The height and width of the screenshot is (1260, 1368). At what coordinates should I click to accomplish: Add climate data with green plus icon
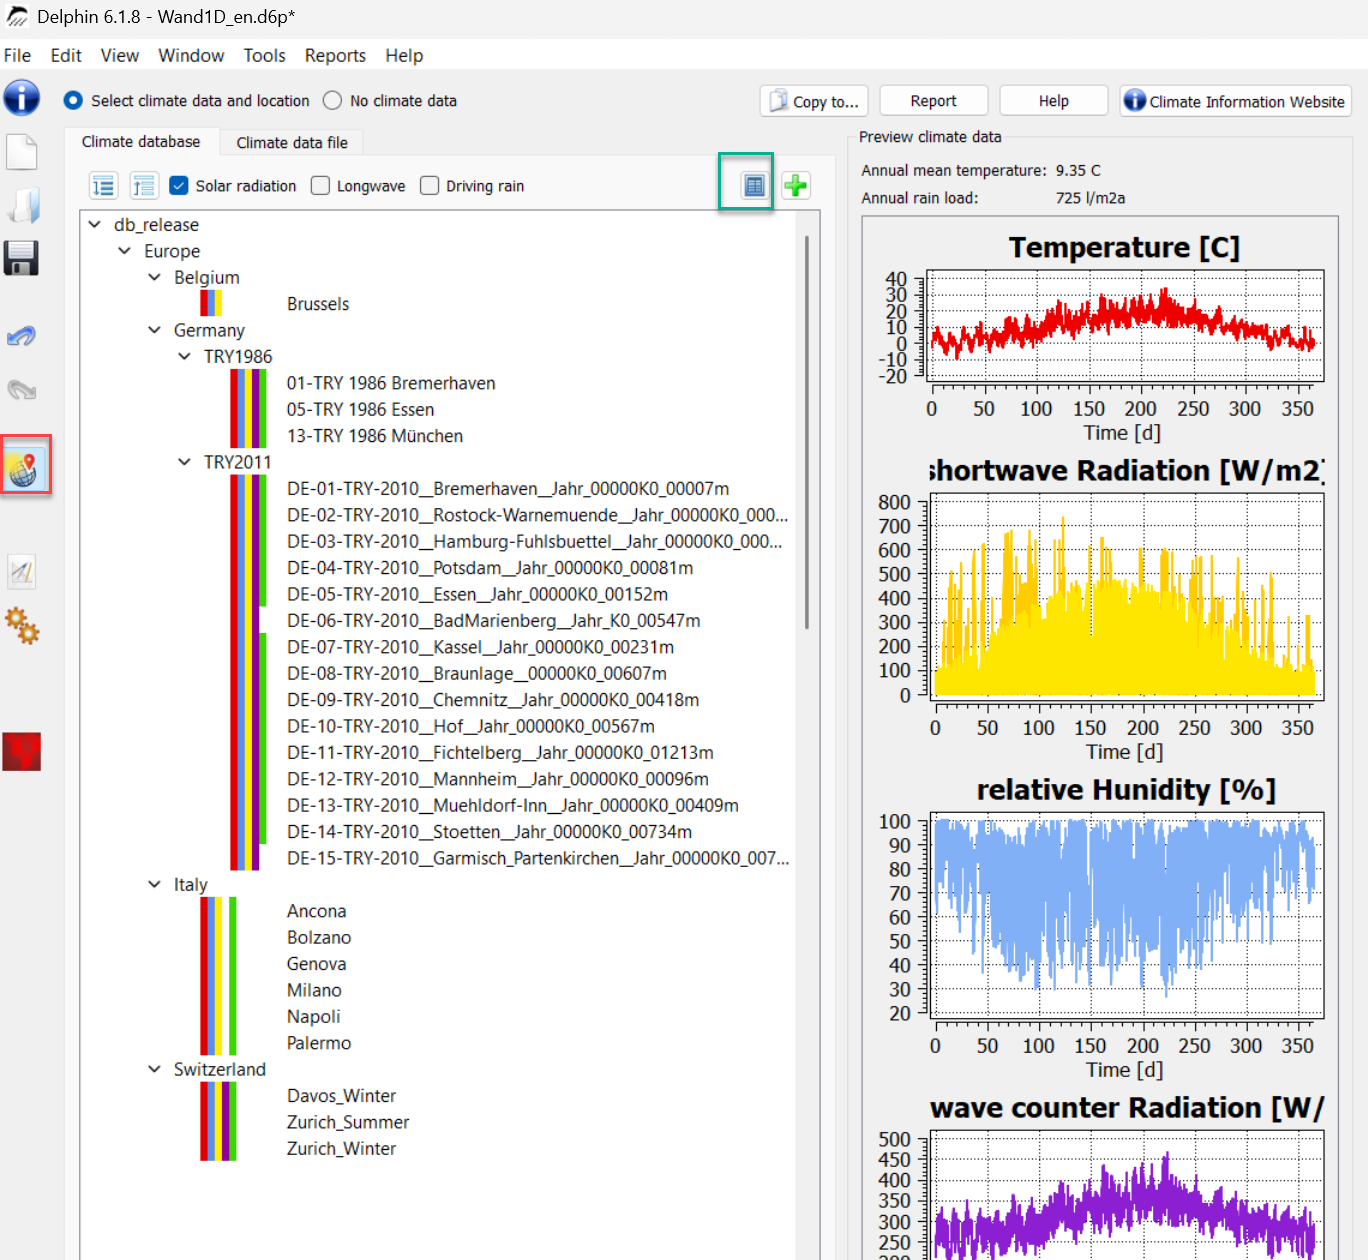pos(796,185)
